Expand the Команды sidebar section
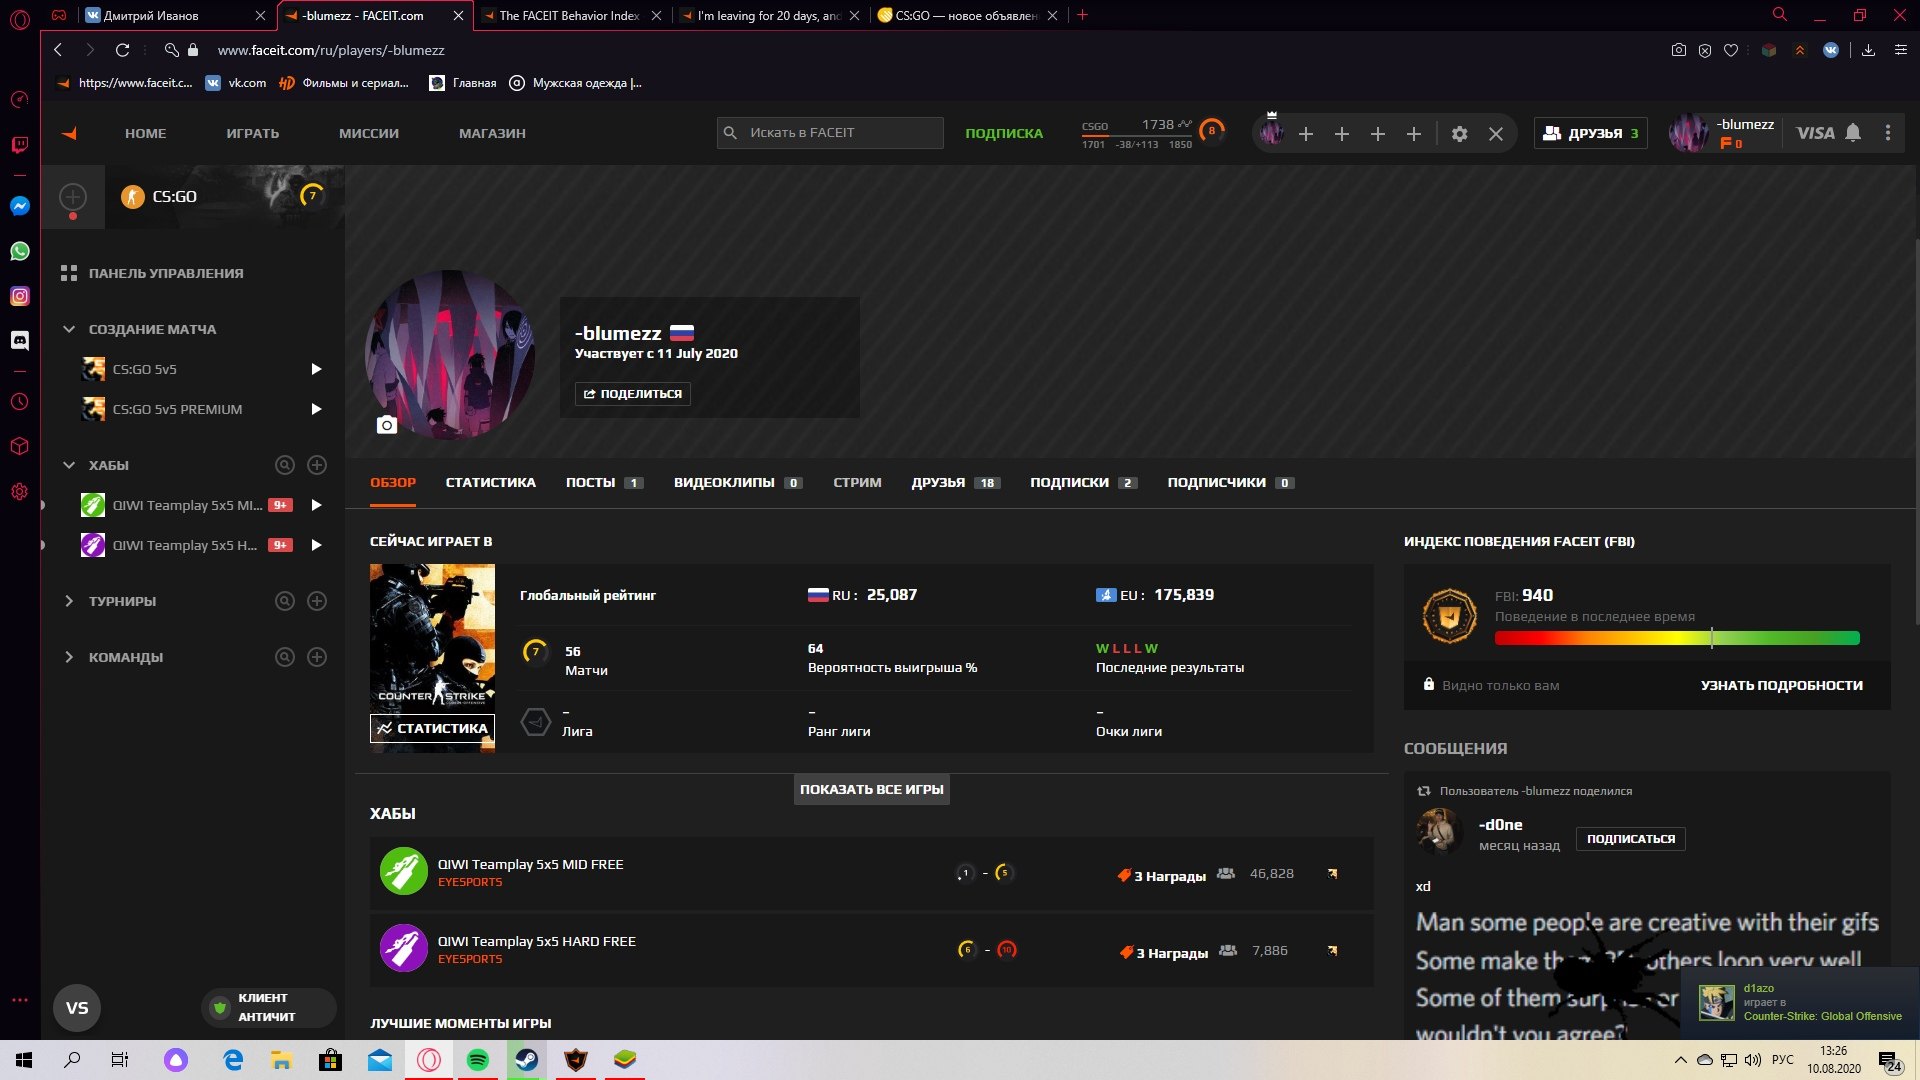The image size is (1920, 1080). pyautogui.click(x=69, y=657)
